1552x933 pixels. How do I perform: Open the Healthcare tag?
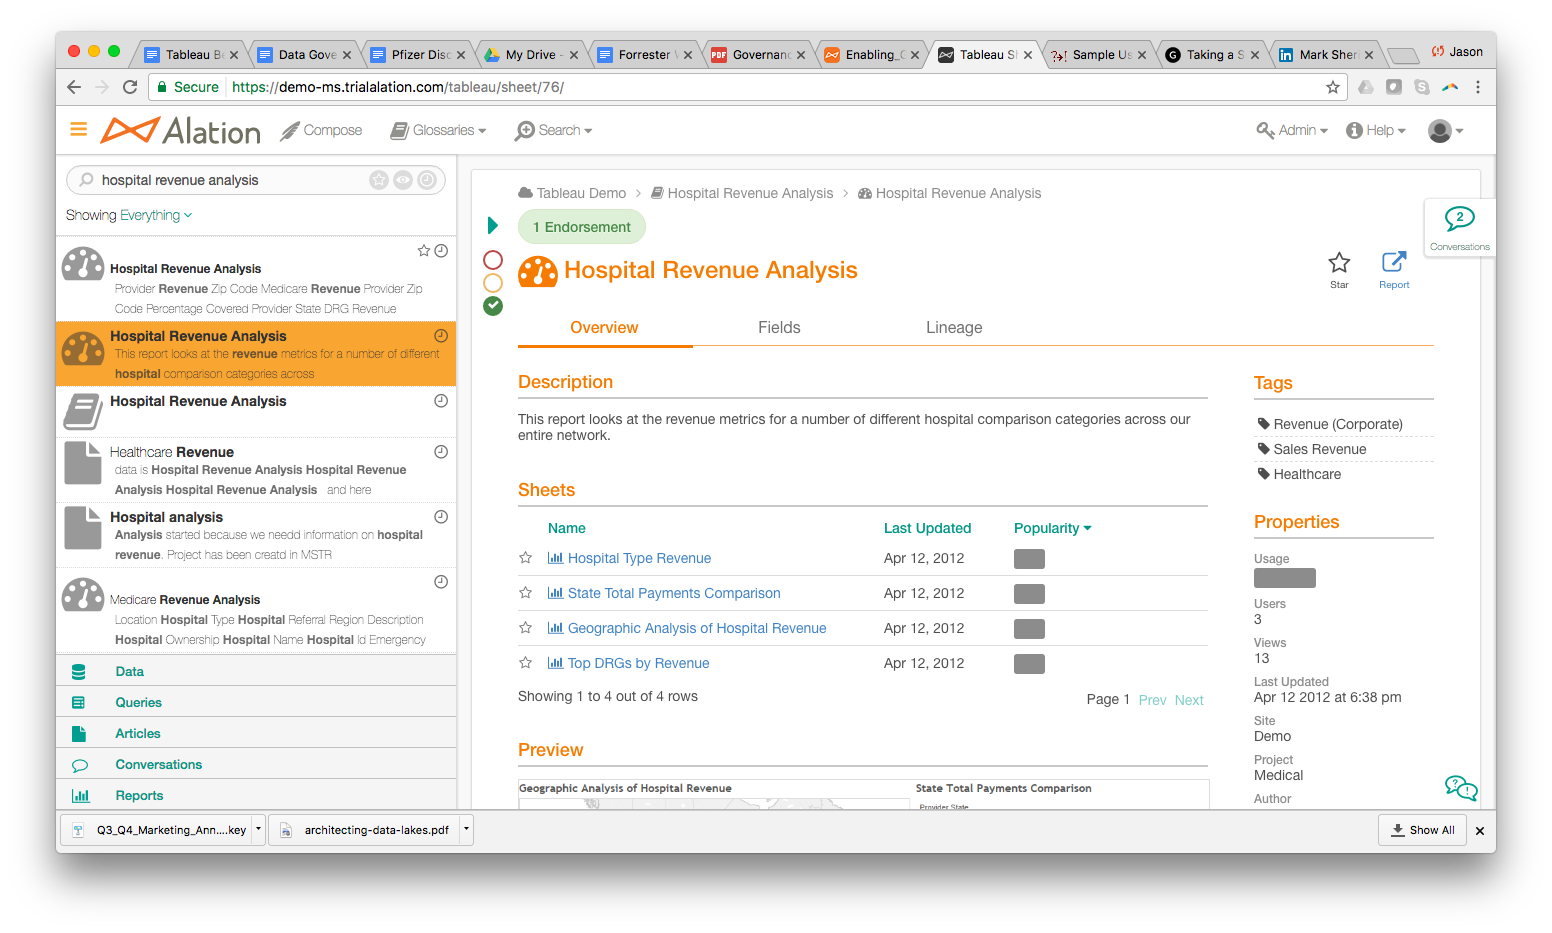tap(1307, 474)
